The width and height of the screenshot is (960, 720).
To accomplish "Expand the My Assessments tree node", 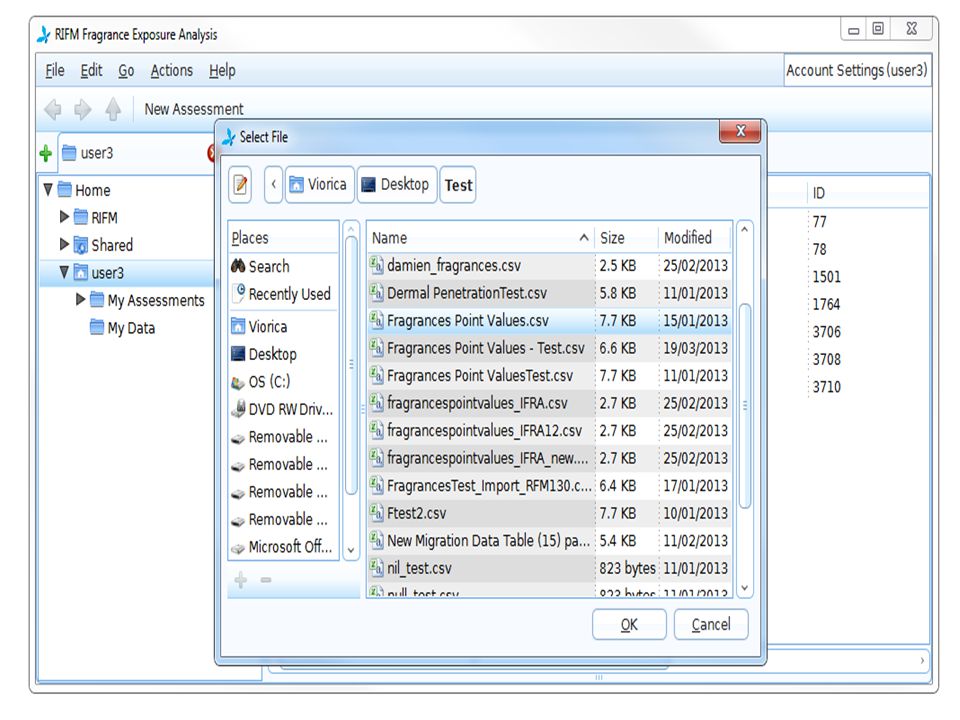I will point(80,299).
